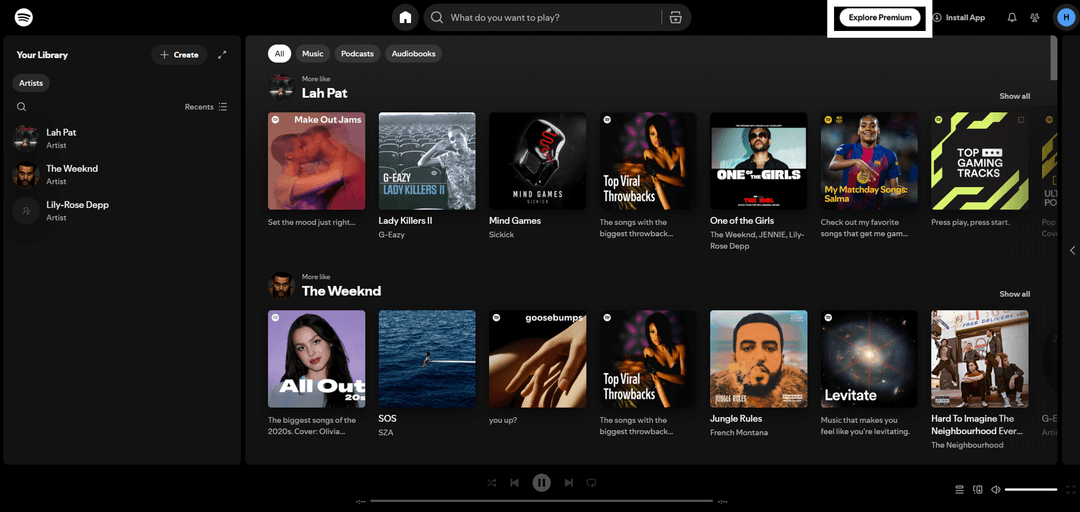The height and width of the screenshot is (512, 1080).
Task: Click the Explore Premium button
Action: click(880, 18)
